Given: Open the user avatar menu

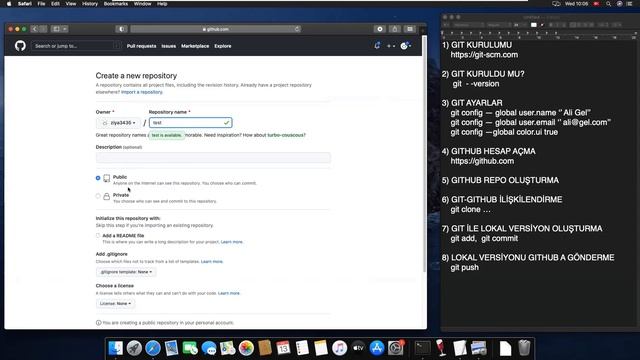Looking at the screenshot, I should [x=405, y=46].
